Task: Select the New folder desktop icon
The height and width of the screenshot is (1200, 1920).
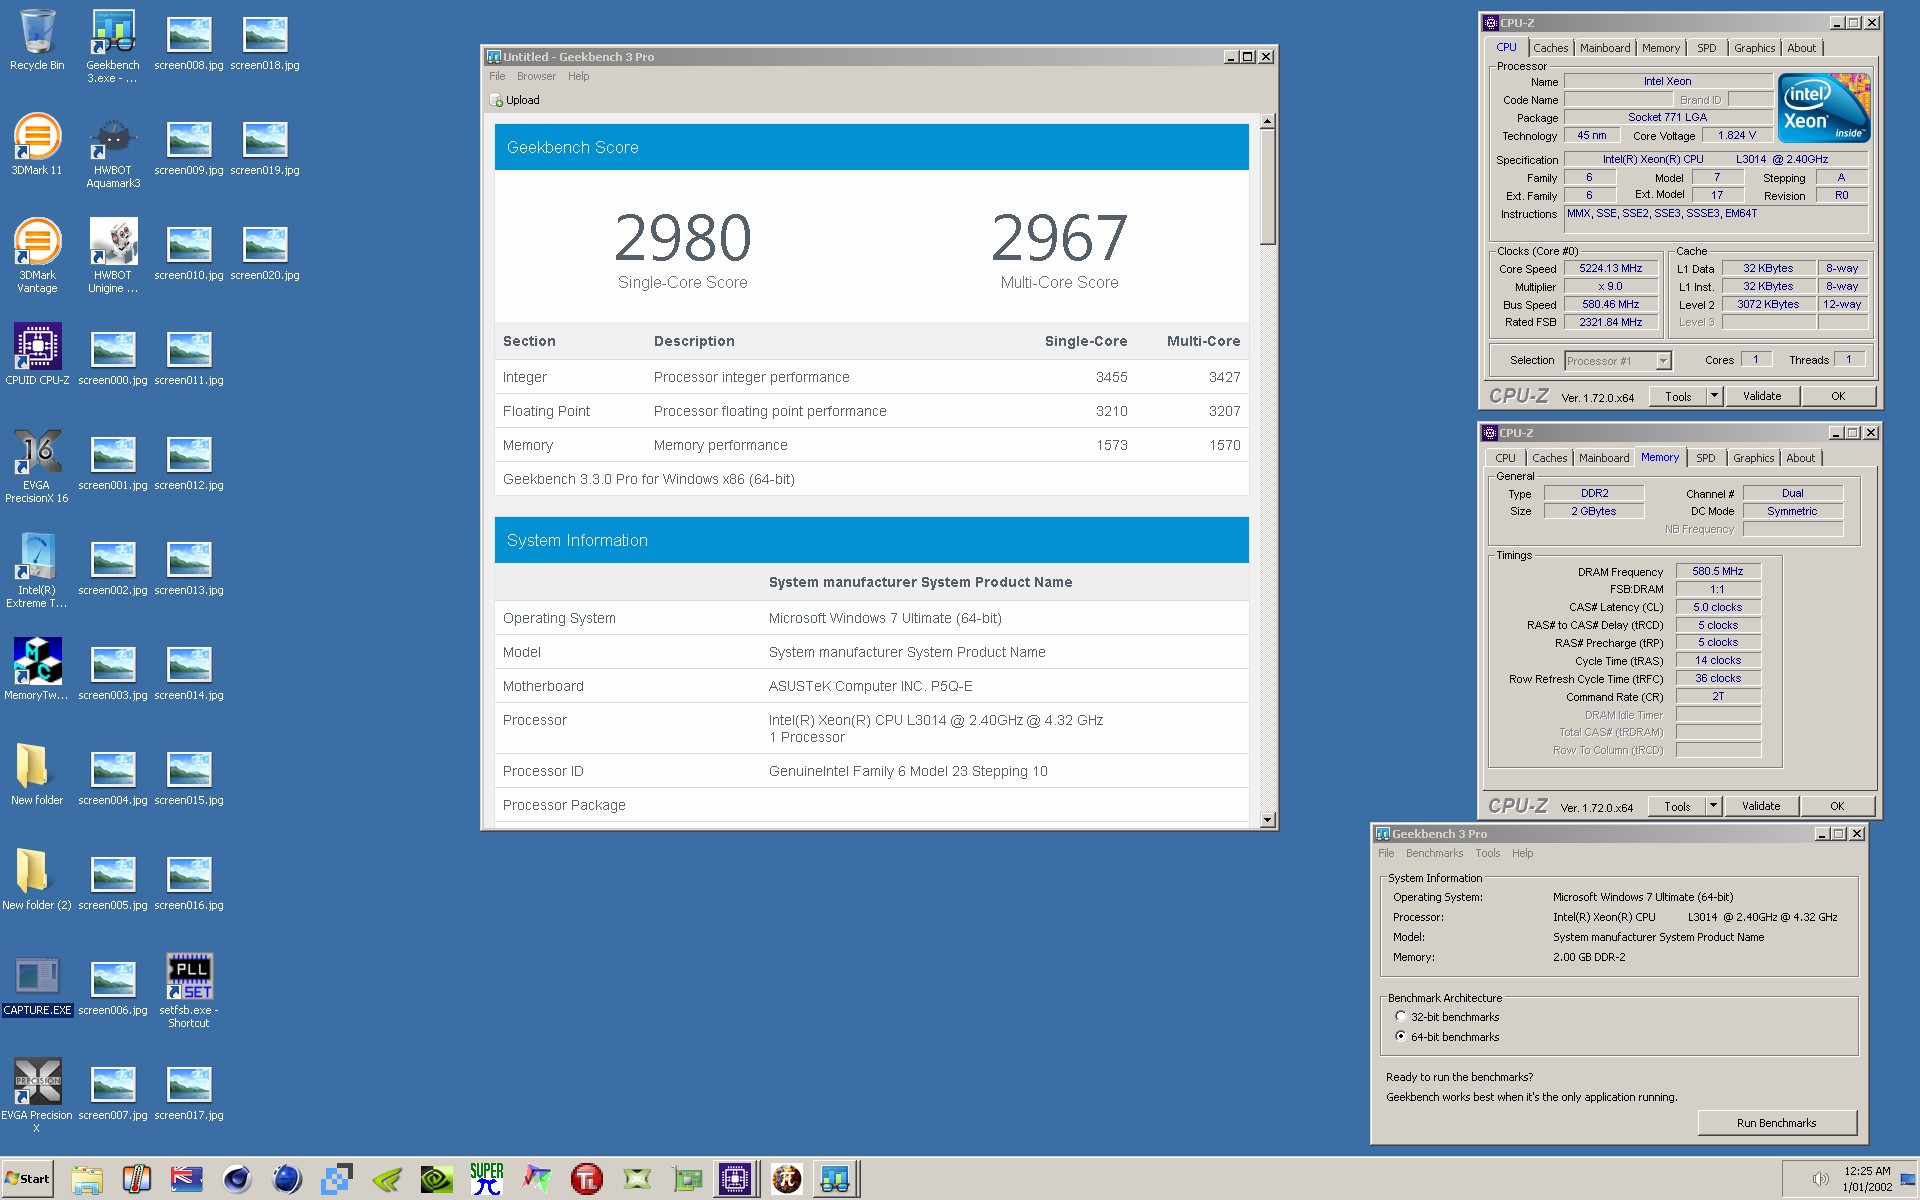Action: pyautogui.click(x=37, y=775)
